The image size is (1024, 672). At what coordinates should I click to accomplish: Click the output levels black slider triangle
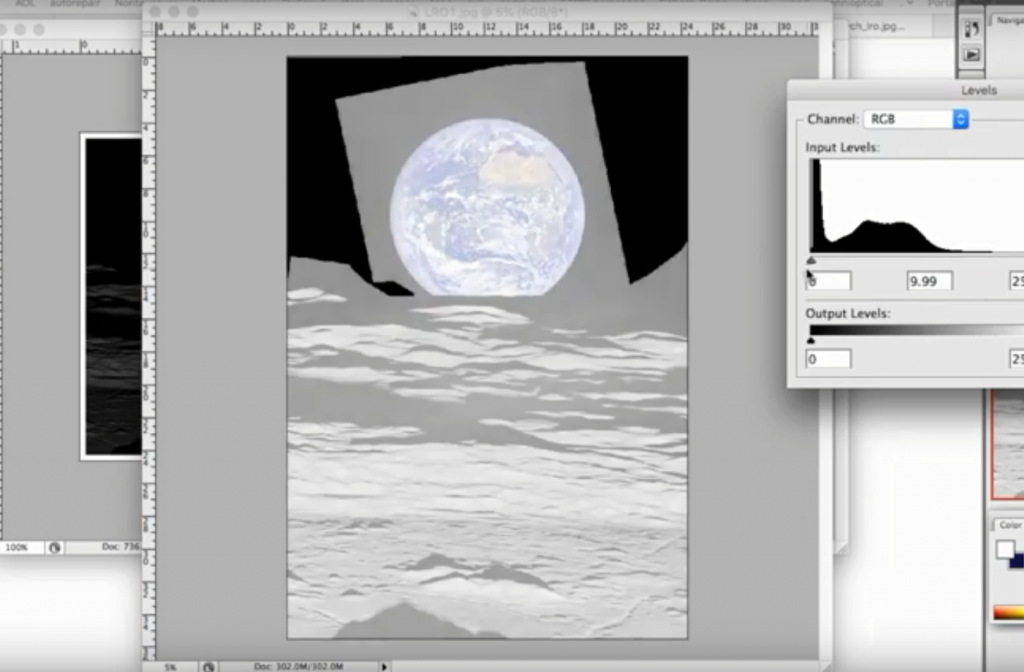pyautogui.click(x=811, y=340)
